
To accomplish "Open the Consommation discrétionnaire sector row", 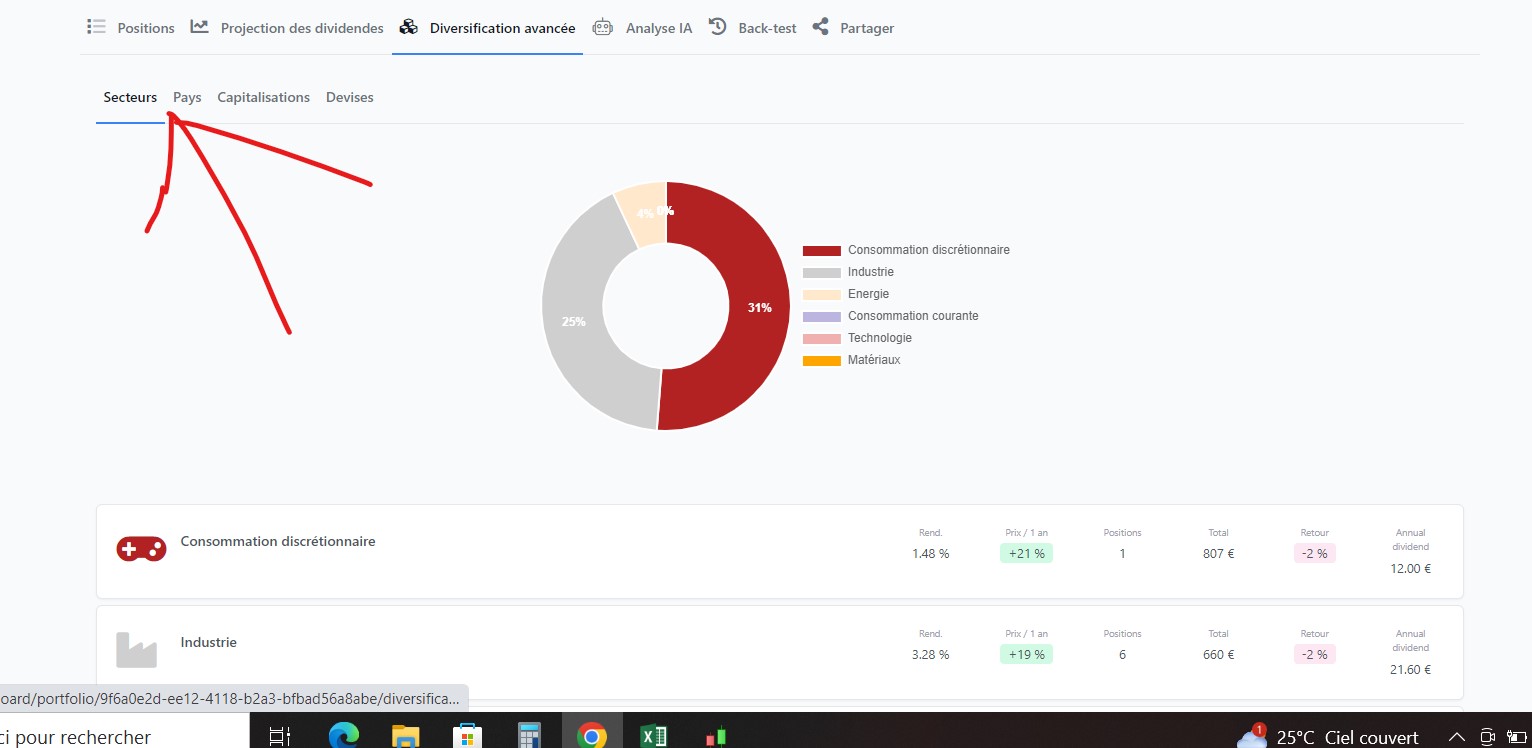I will click(x=278, y=542).
